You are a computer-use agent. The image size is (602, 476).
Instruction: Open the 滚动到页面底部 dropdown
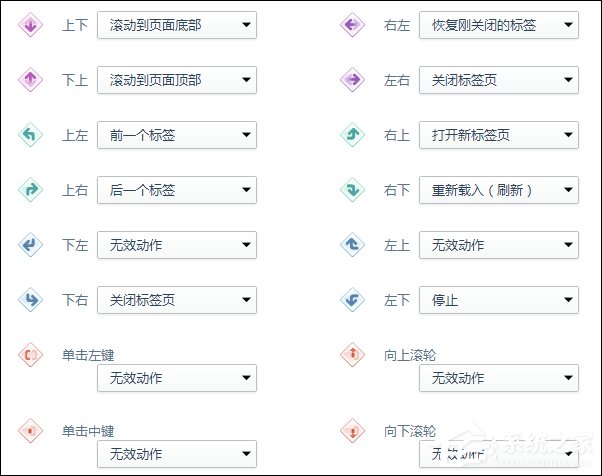click(176, 25)
